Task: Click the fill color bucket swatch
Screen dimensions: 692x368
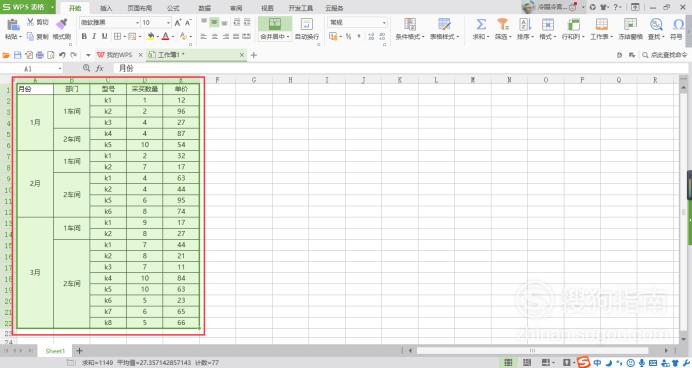Action: [x=150, y=36]
